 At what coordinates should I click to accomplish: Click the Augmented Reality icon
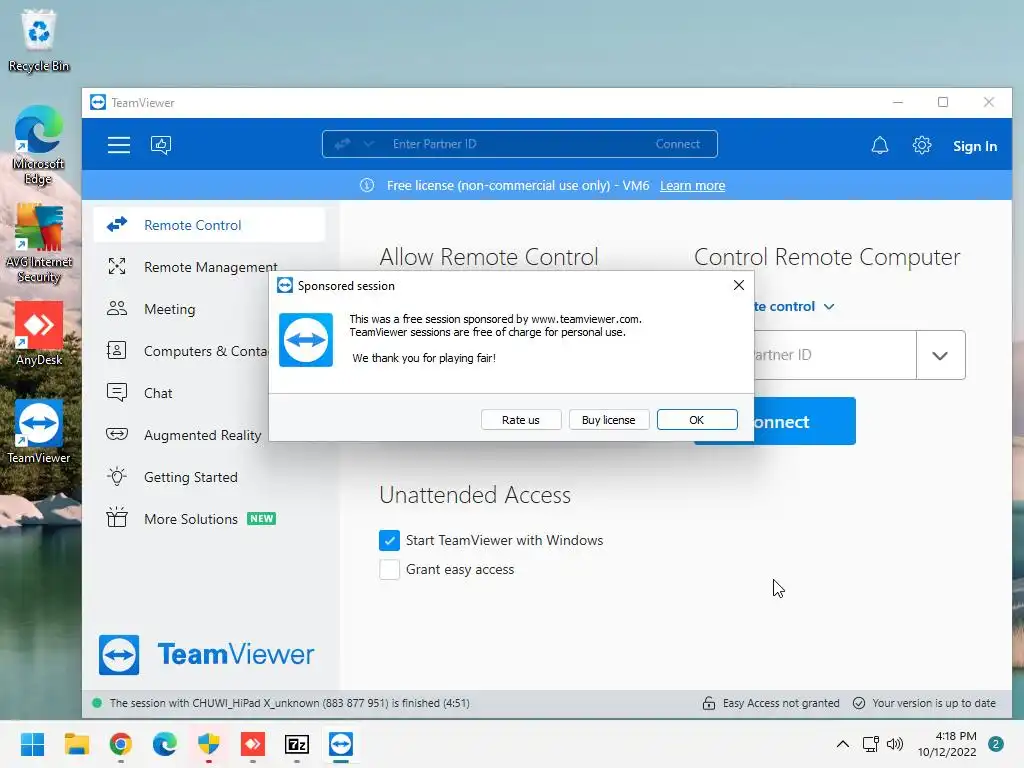tap(117, 434)
